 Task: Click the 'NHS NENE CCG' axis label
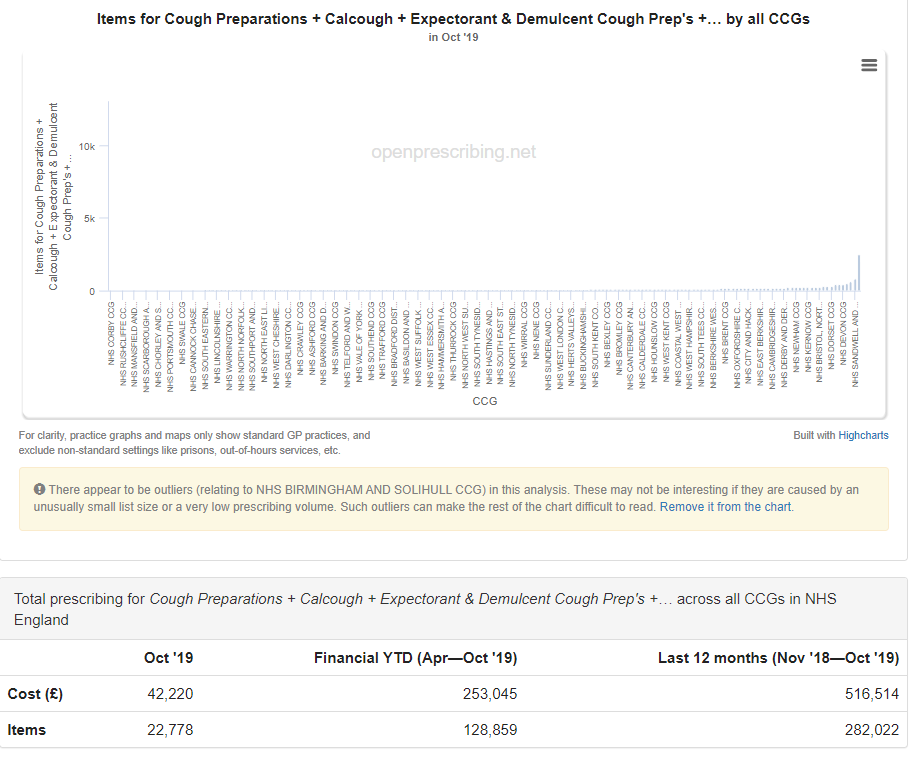click(536, 330)
